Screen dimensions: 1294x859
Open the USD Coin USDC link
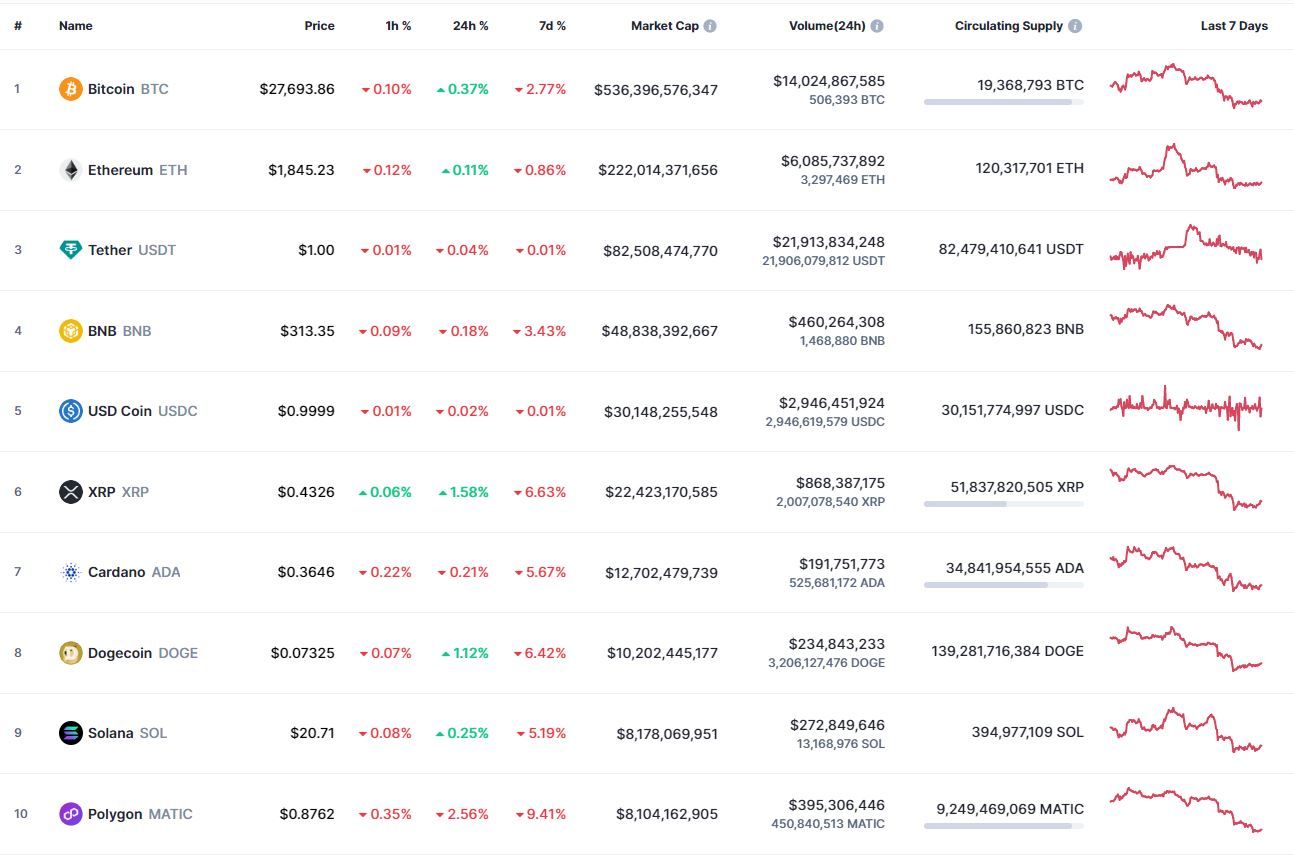143,411
